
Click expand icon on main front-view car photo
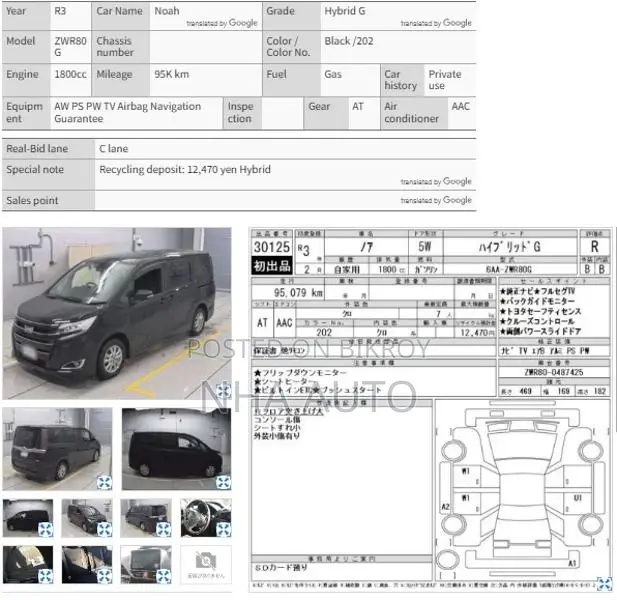click(224, 391)
